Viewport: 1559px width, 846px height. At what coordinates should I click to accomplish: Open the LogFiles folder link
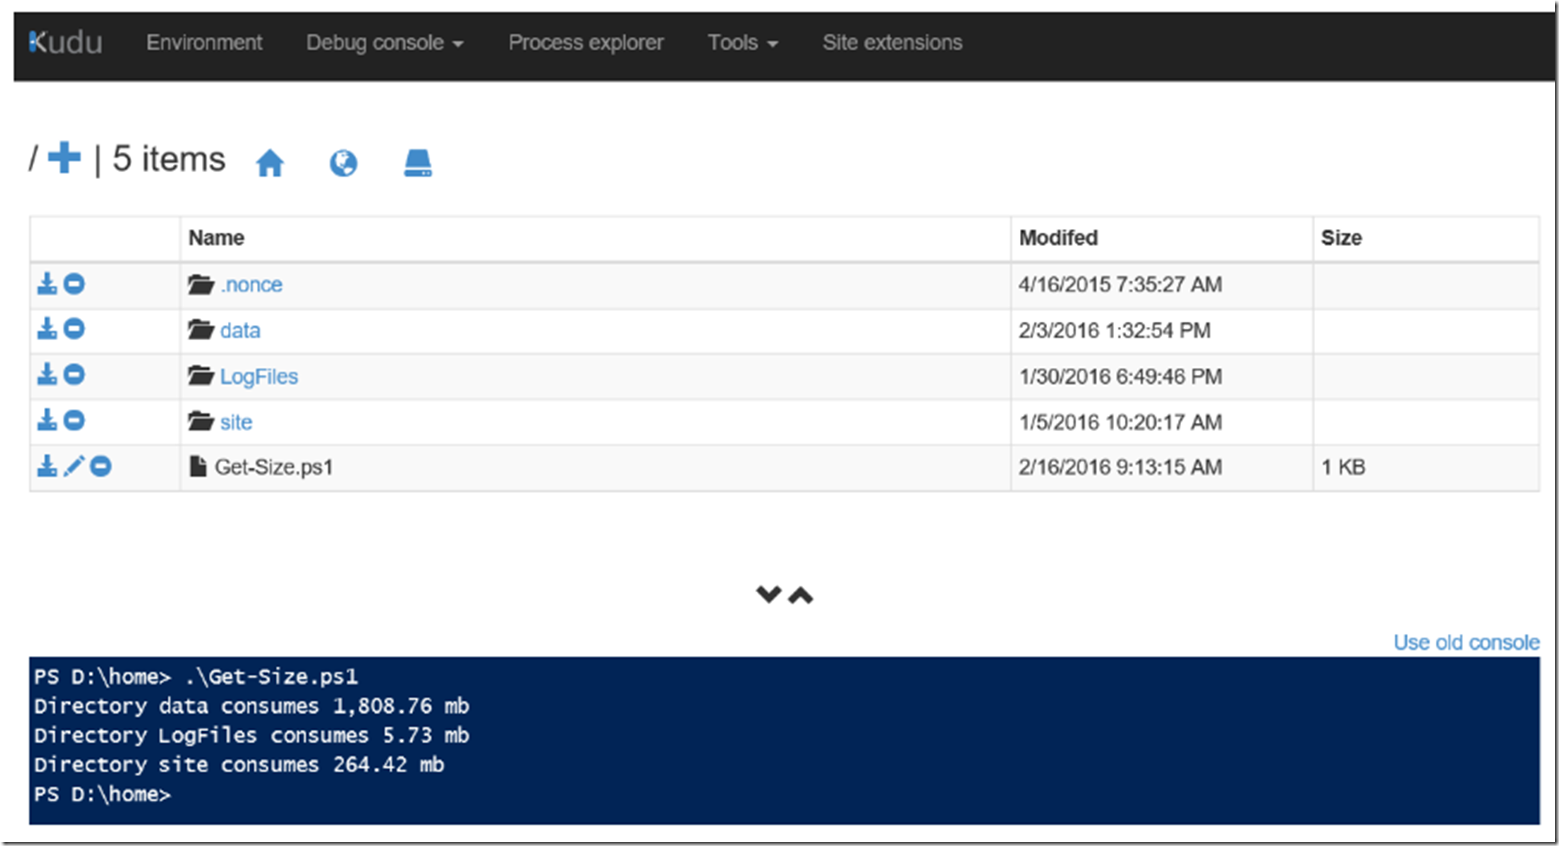pyautogui.click(x=259, y=377)
